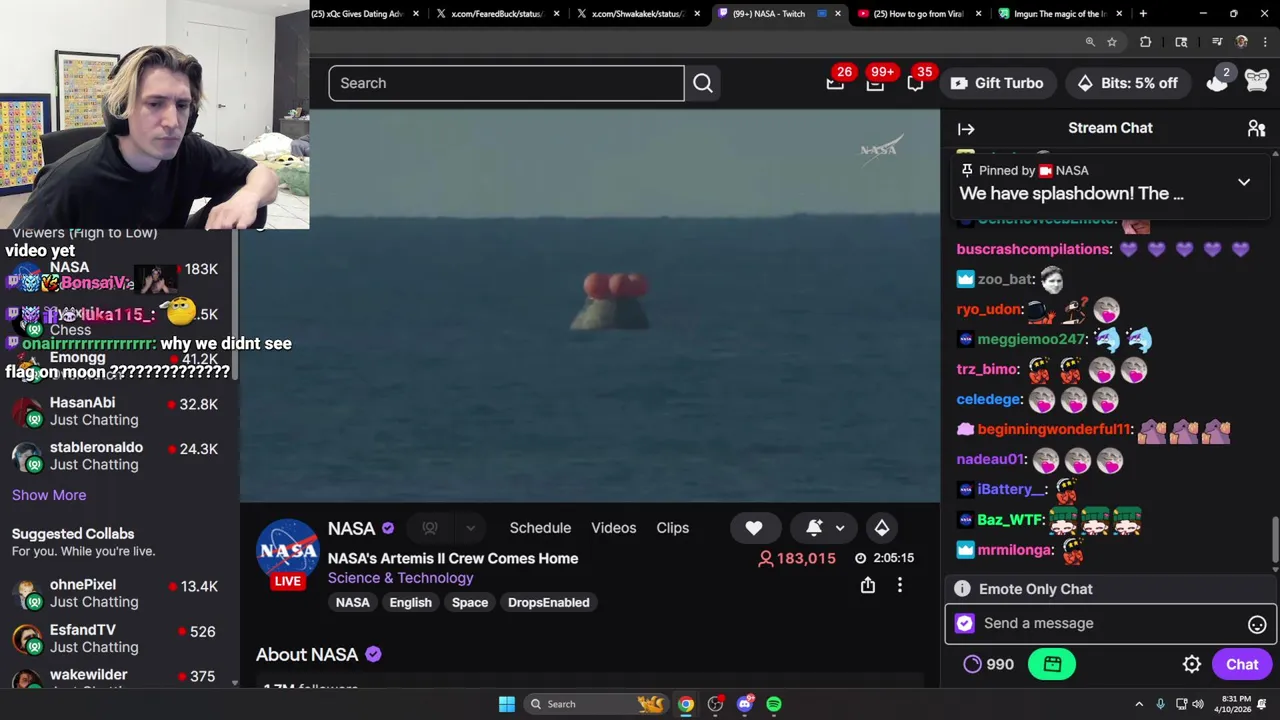Image resolution: width=1280 pixels, height=720 pixels.
Task: Open the Science & Technology category link
Action: 400,578
